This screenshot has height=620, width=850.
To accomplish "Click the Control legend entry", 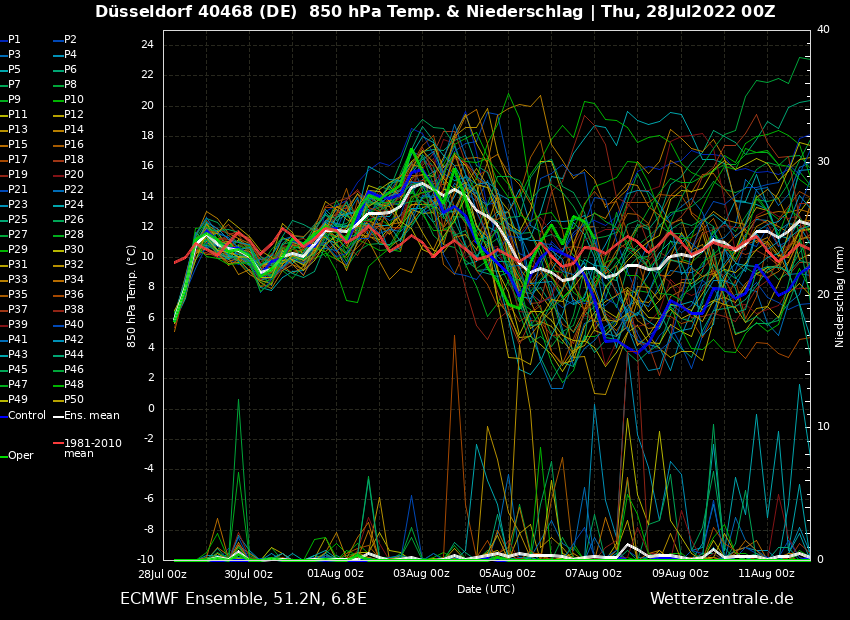I will 27,415.
